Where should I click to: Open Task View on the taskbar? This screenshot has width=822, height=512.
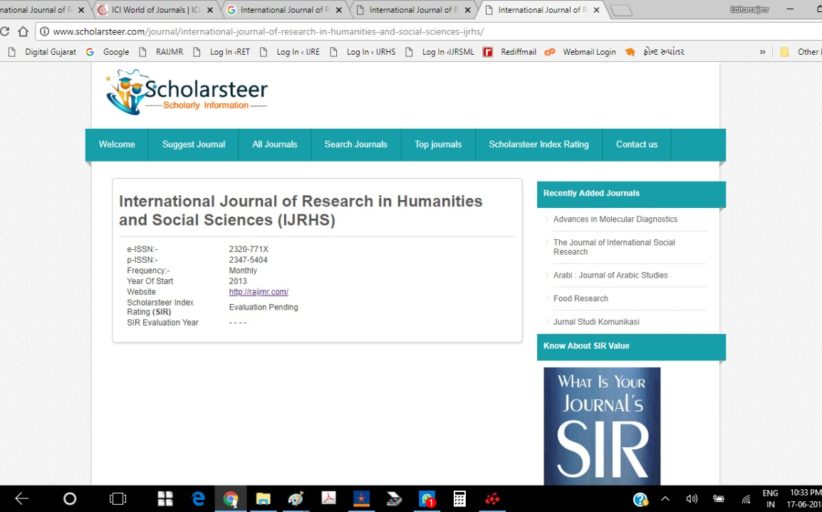click(x=117, y=499)
